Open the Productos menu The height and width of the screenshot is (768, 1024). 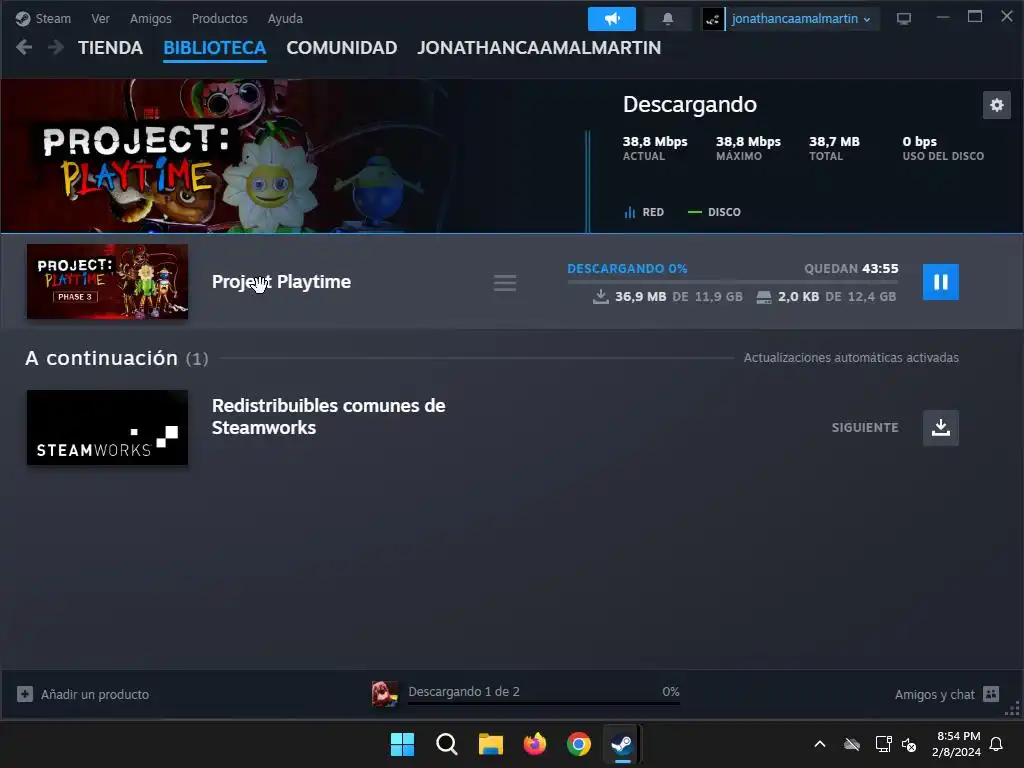(x=219, y=18)
